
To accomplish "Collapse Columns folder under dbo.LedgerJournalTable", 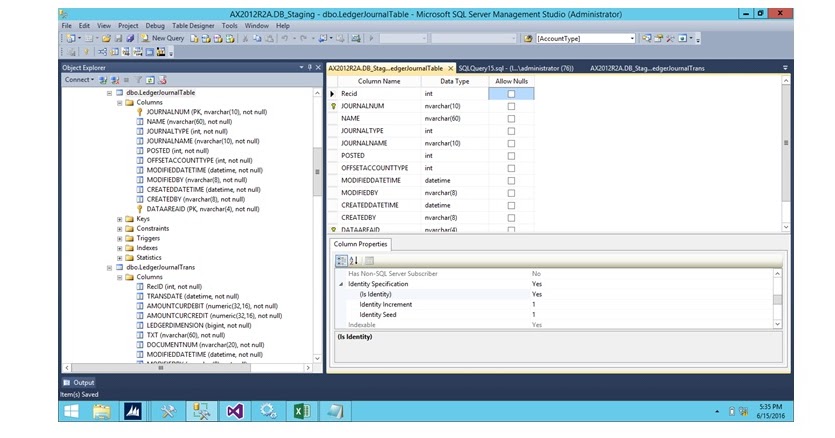I will coord(119,102).
